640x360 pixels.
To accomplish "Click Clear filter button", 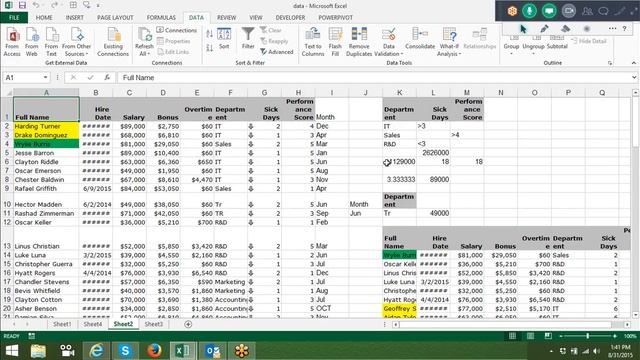I will coord(271,30).
